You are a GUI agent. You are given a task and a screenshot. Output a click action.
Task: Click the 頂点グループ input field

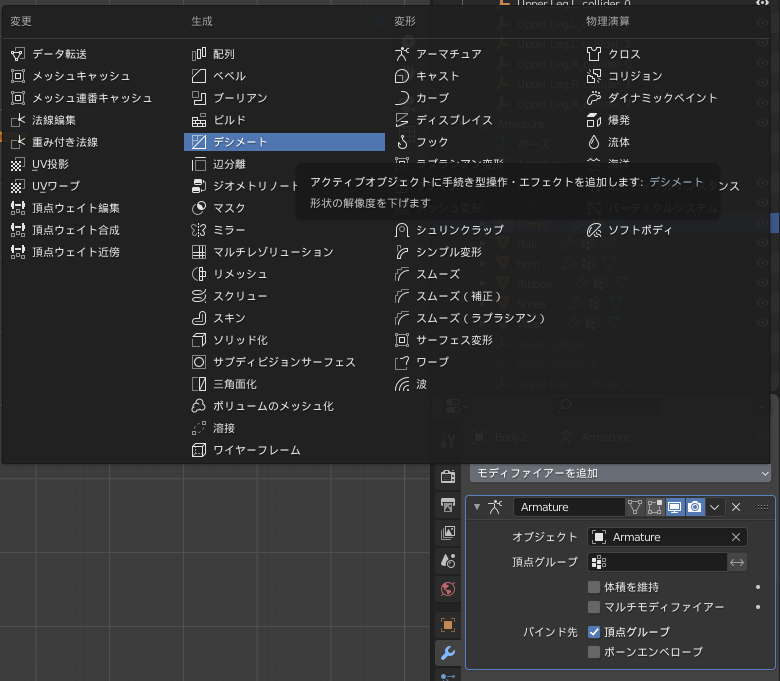(x=657, y=562)
